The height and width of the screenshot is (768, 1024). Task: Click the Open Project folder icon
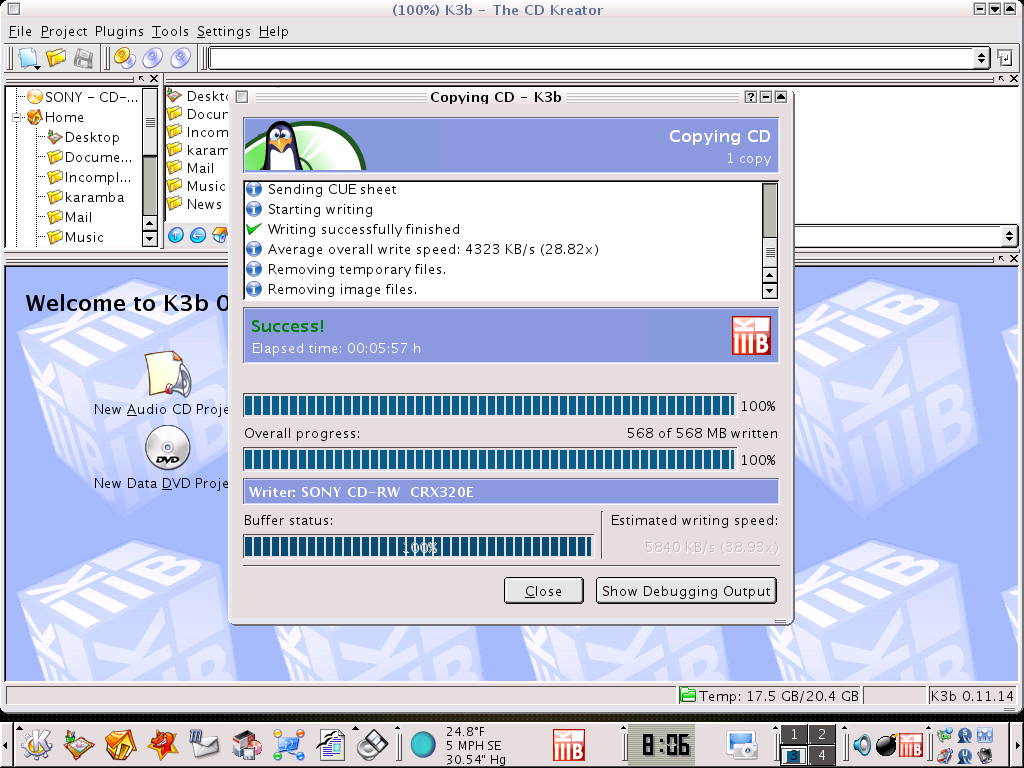coord(56,58)
